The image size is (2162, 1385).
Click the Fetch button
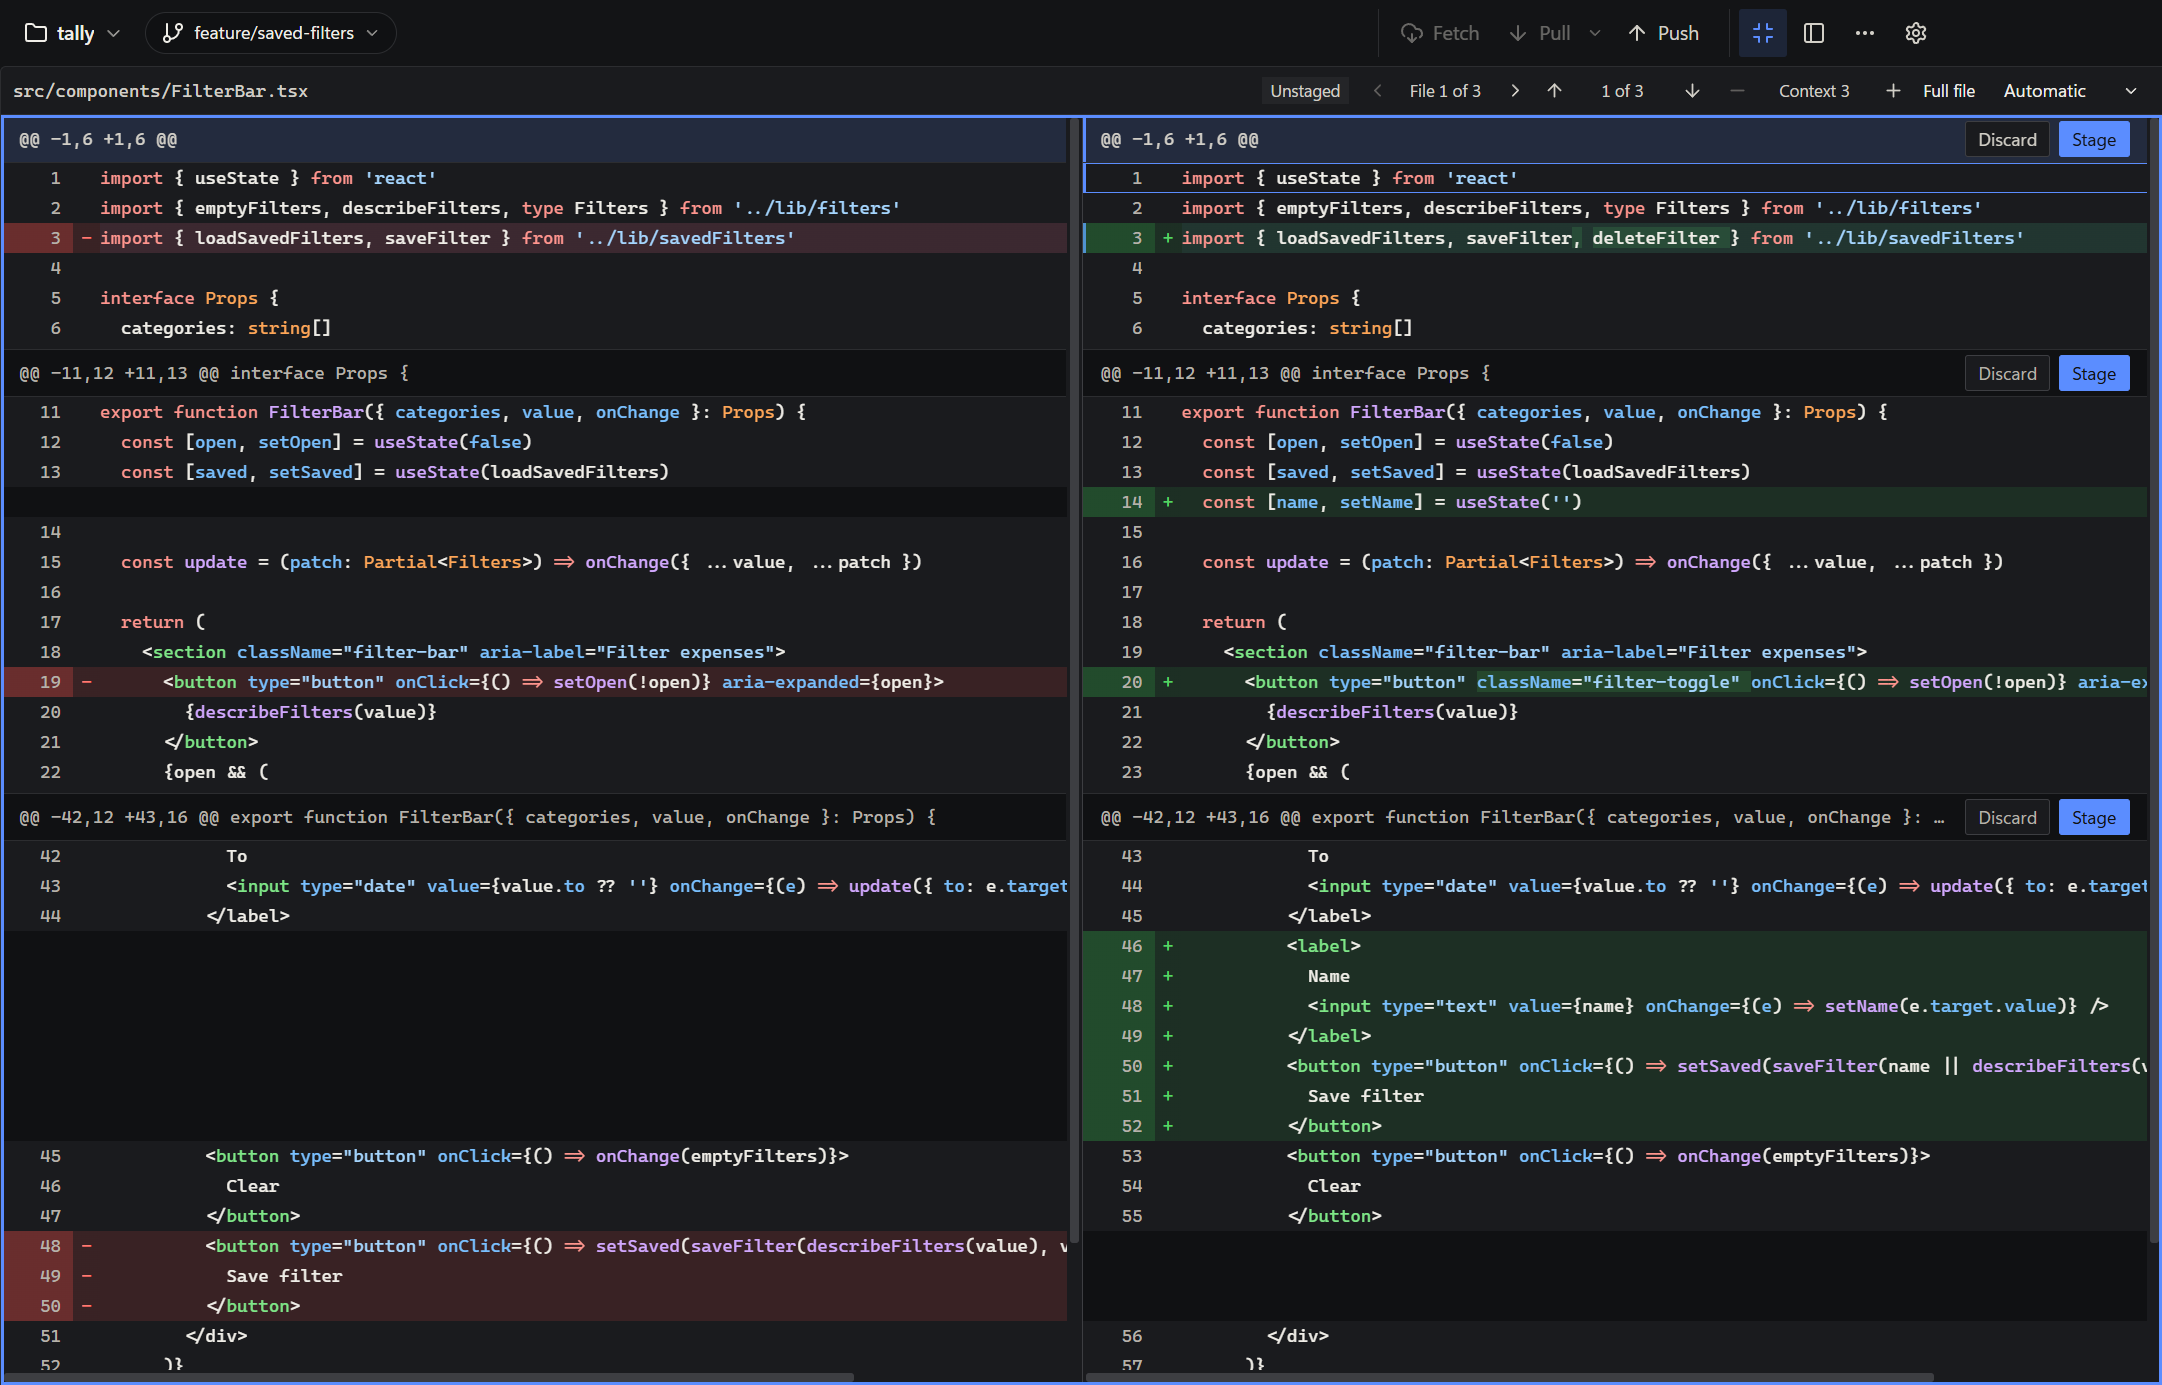coord(1440,33)
